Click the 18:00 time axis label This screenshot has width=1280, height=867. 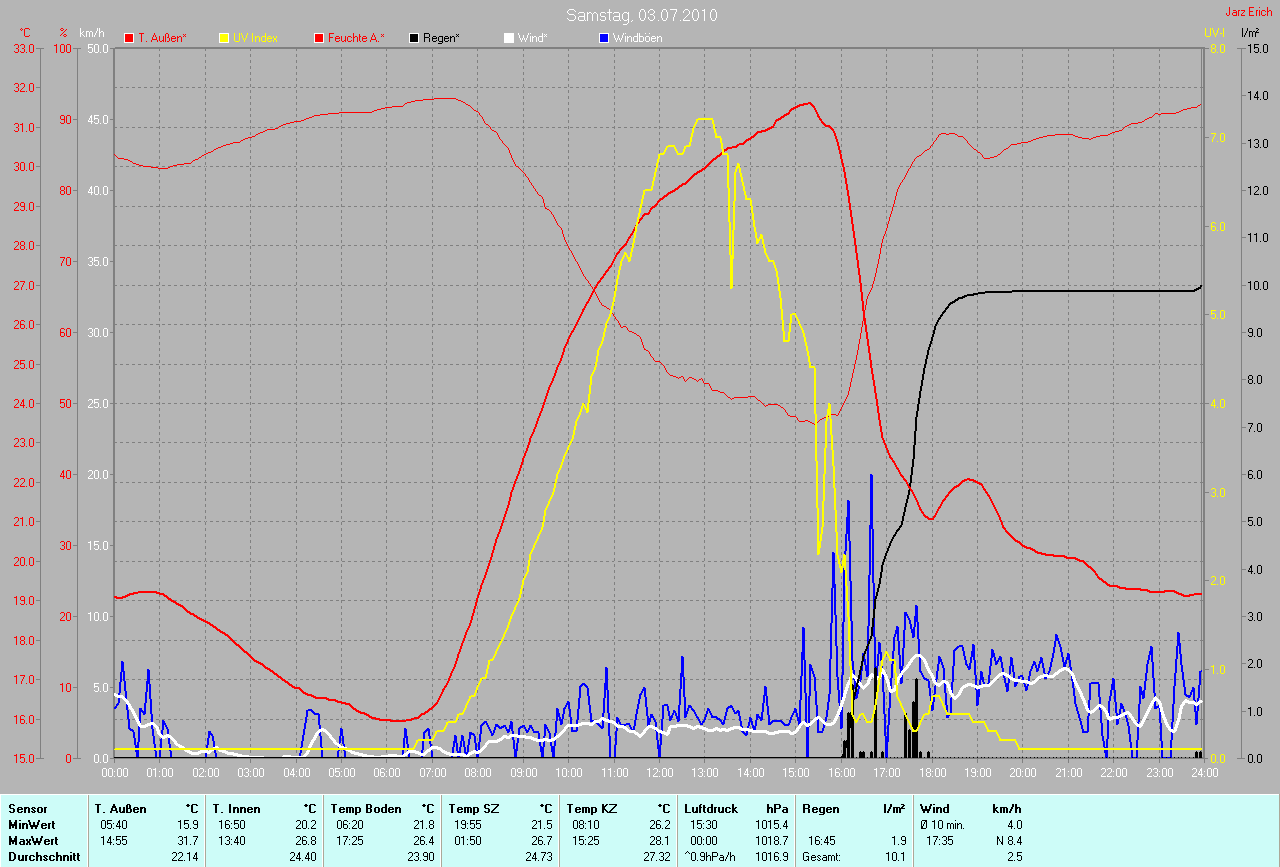coord(932,773)
